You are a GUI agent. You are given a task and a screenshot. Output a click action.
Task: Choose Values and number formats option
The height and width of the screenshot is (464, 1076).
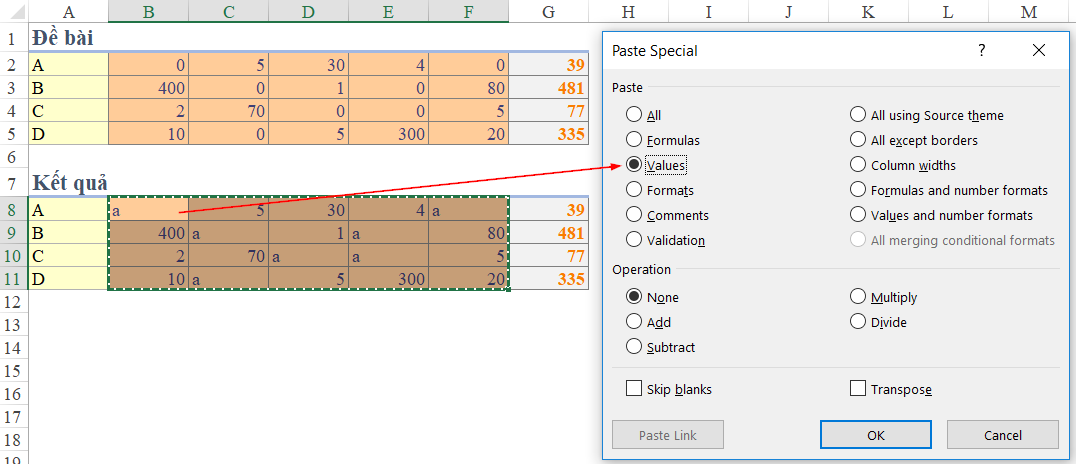[x=941, y=215]
